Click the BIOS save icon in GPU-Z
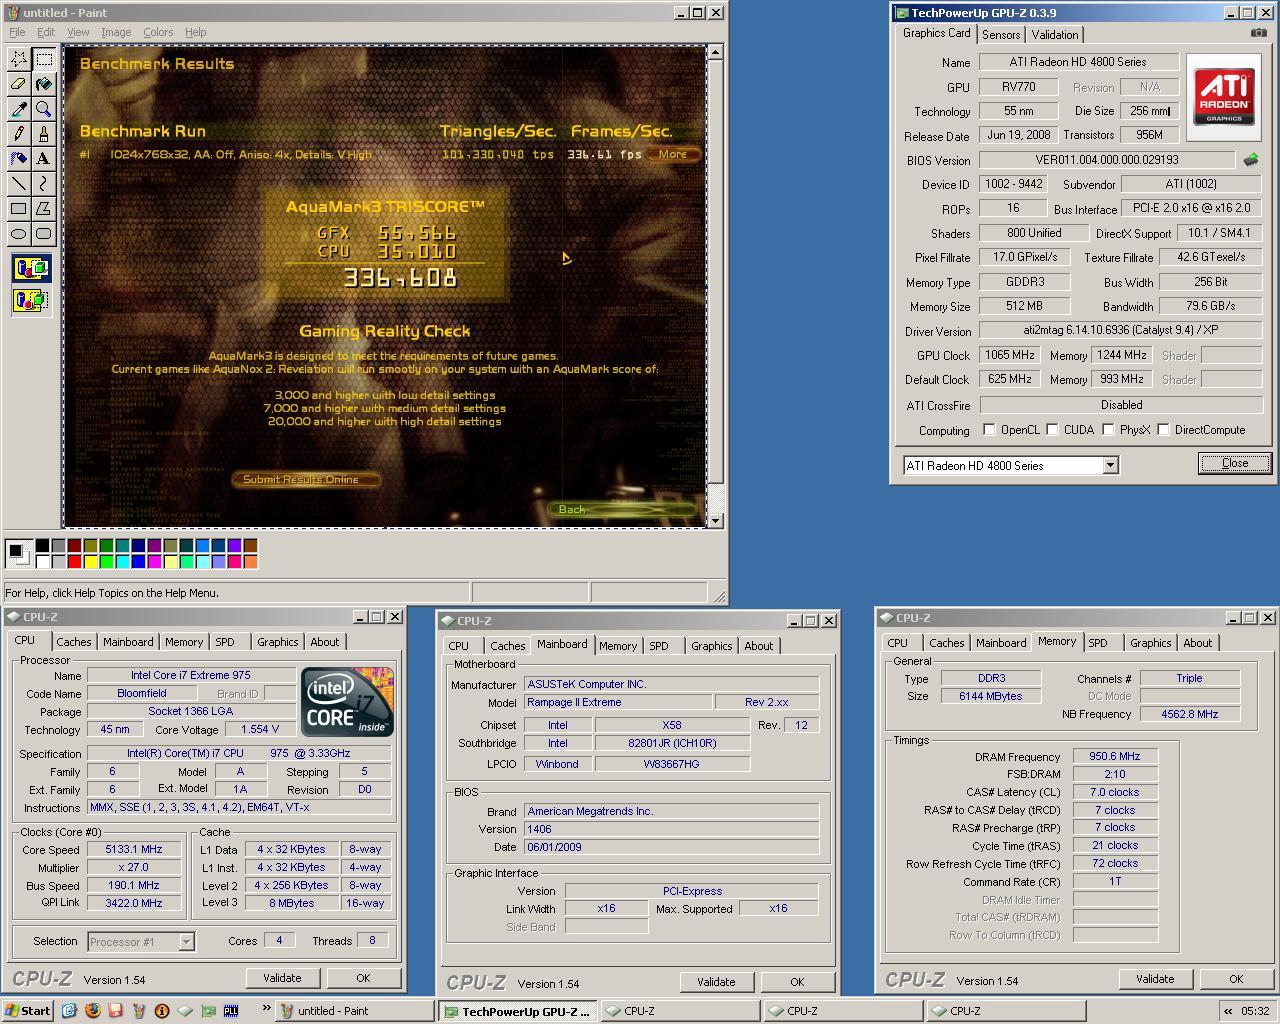This screenshot has width=1280, height=1024. click(1251, 159)
